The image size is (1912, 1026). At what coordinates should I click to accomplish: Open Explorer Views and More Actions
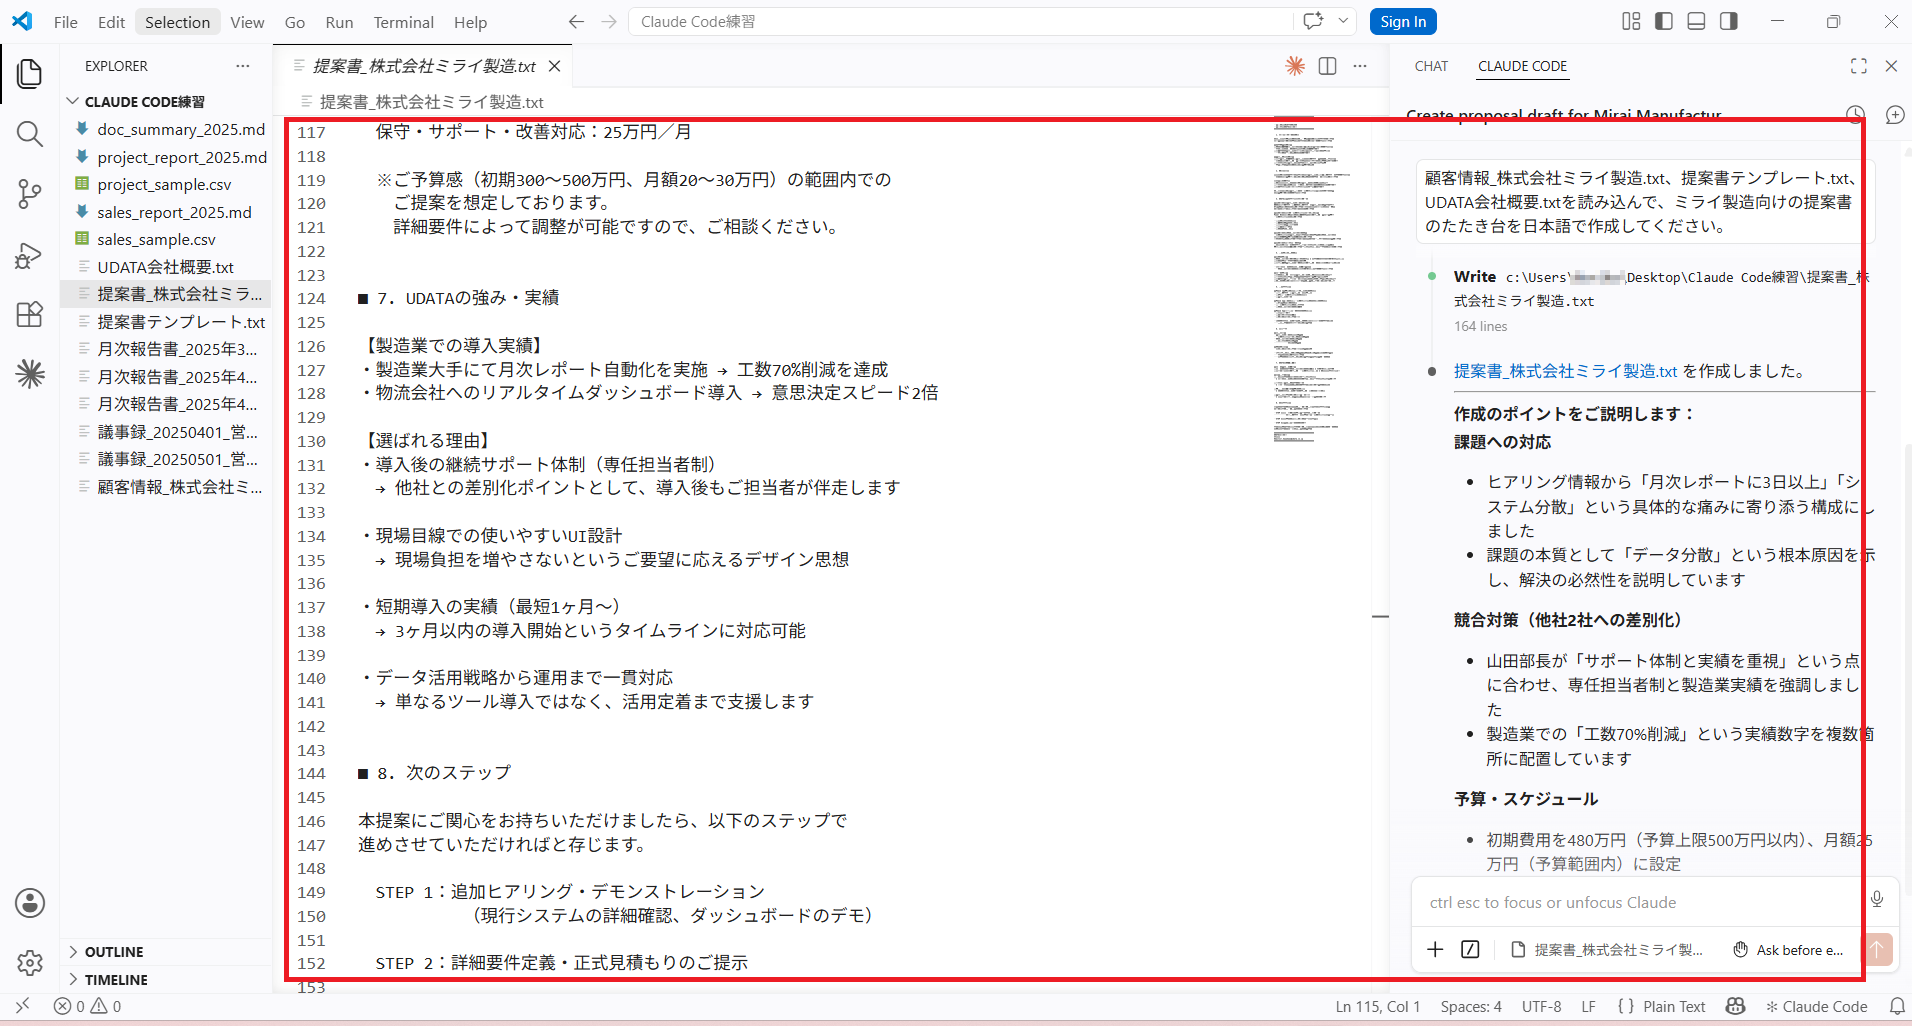click(x=243, y=66)
